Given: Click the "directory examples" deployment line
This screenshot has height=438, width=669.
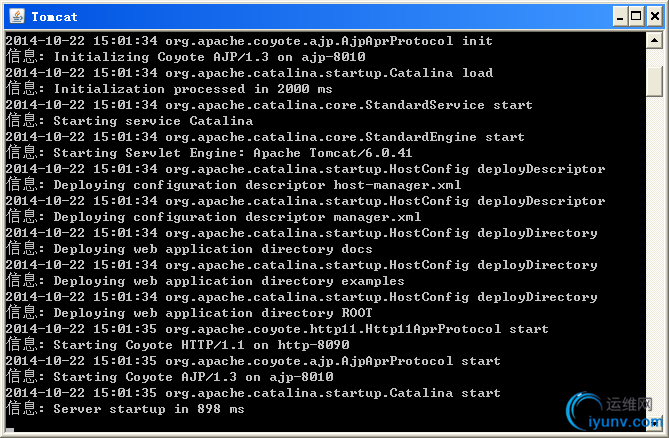Looking at the screenshot, I should click(x=333, y=281).
